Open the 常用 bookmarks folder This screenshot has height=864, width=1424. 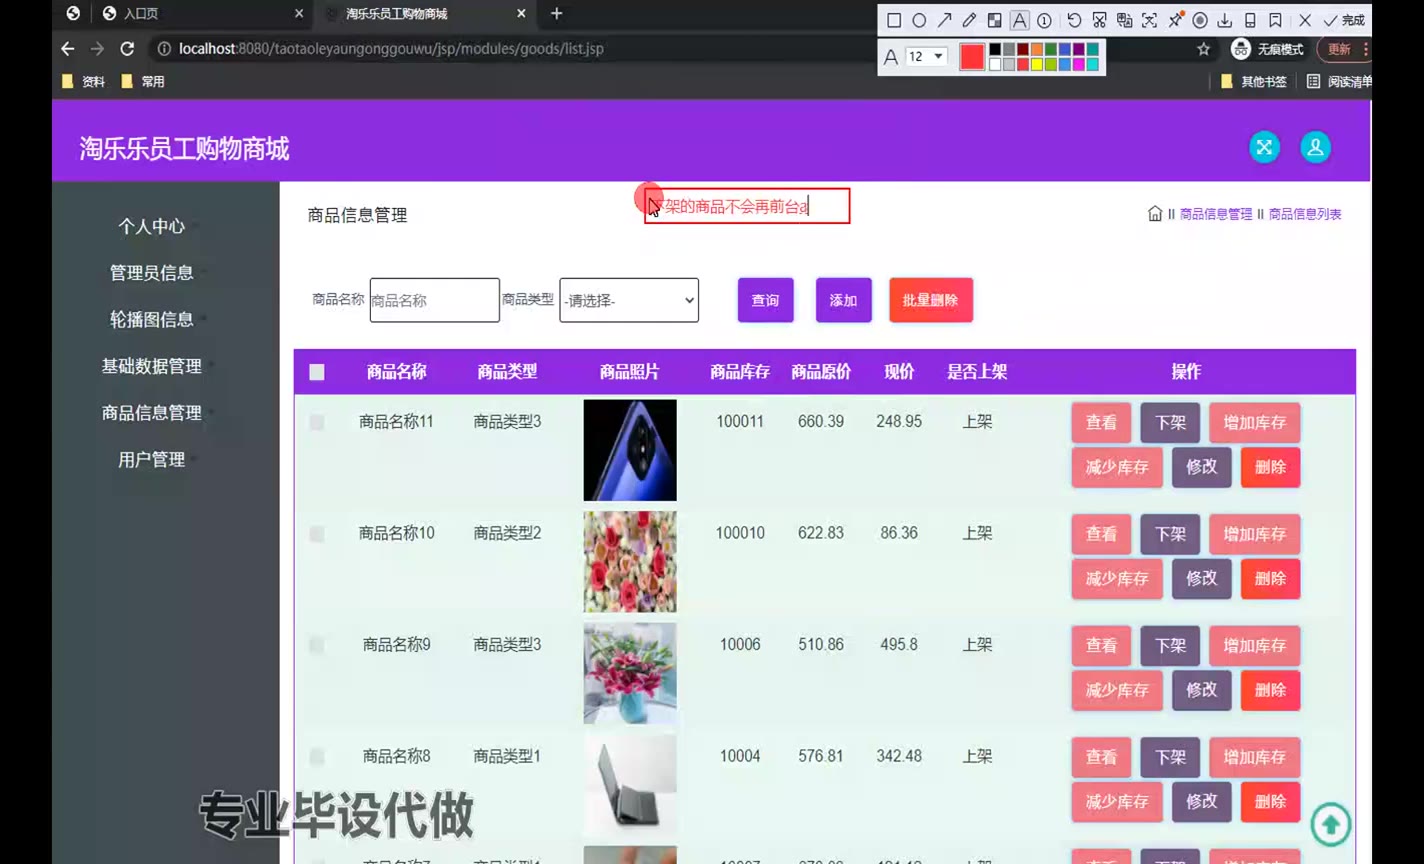point(143,82)
